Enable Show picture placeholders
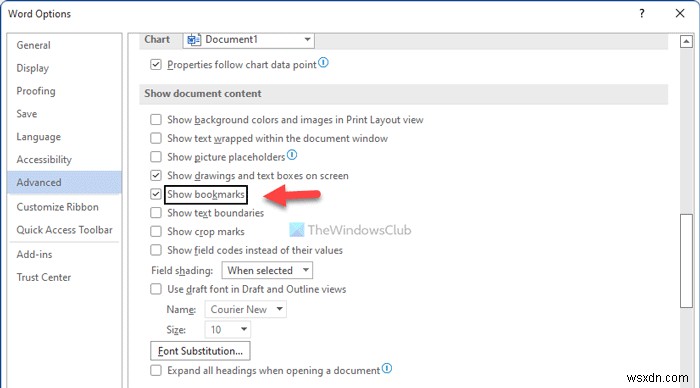This screenshot has width=700, height=388. [x=156, y=157]
